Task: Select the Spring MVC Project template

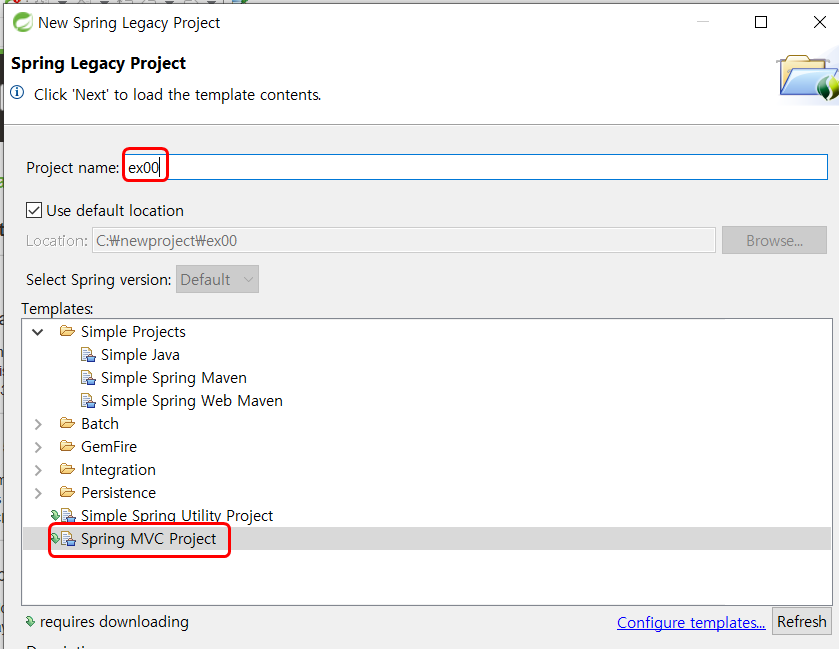Action: click(149, 539)
